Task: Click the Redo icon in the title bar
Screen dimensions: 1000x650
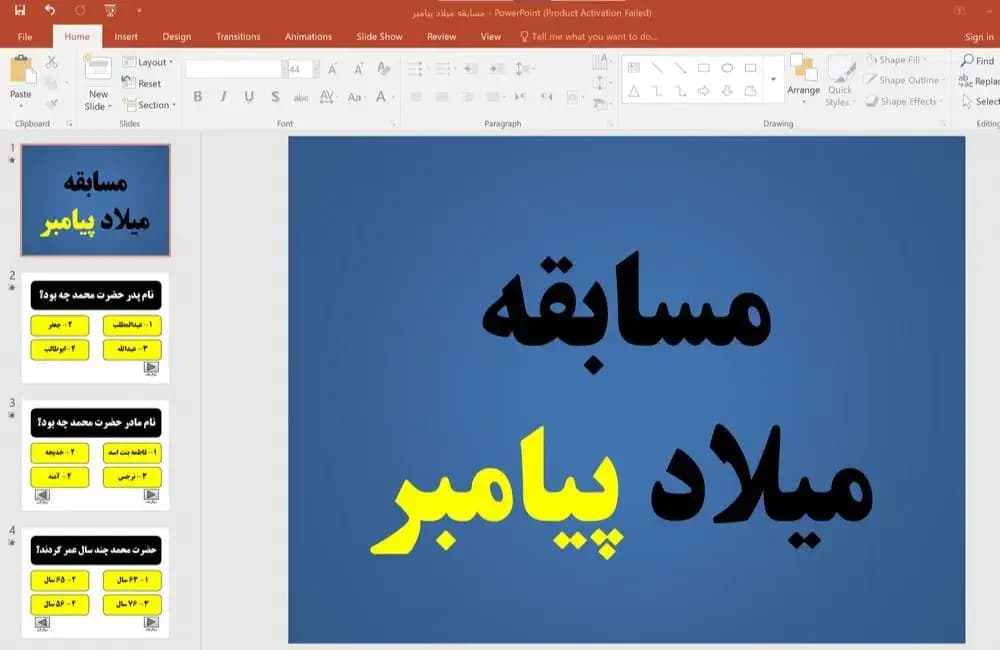Action: point(80,10)
